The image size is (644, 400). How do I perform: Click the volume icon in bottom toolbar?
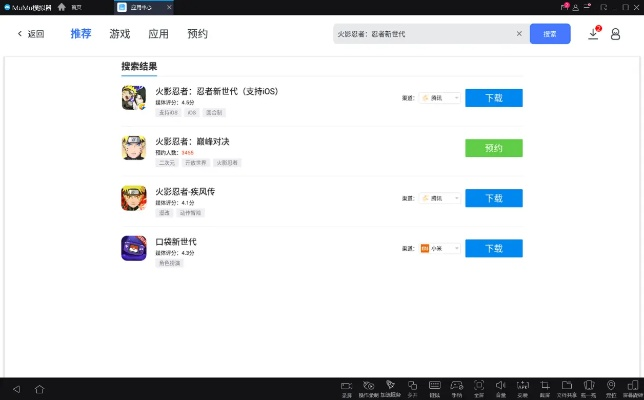(501, 386)
